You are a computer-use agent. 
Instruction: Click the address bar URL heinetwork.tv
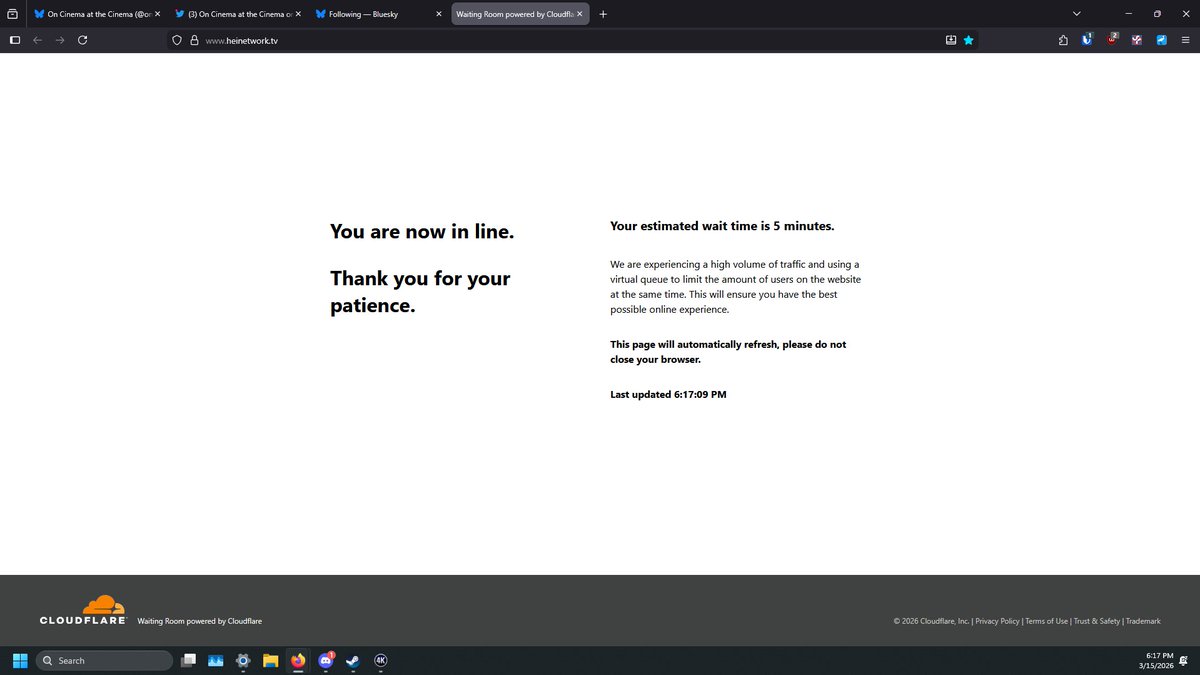click(241, 41)
